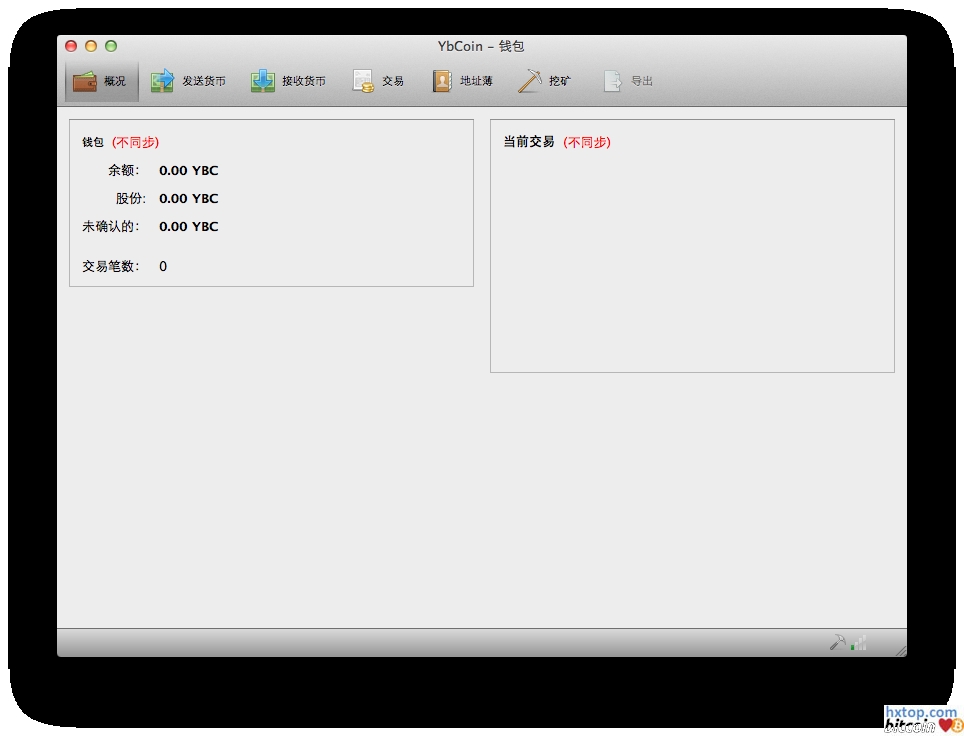Screen dimensions: 964x736
Task: Click the 交易笔数 transaction count value
Action: click(x=163, y=266)
